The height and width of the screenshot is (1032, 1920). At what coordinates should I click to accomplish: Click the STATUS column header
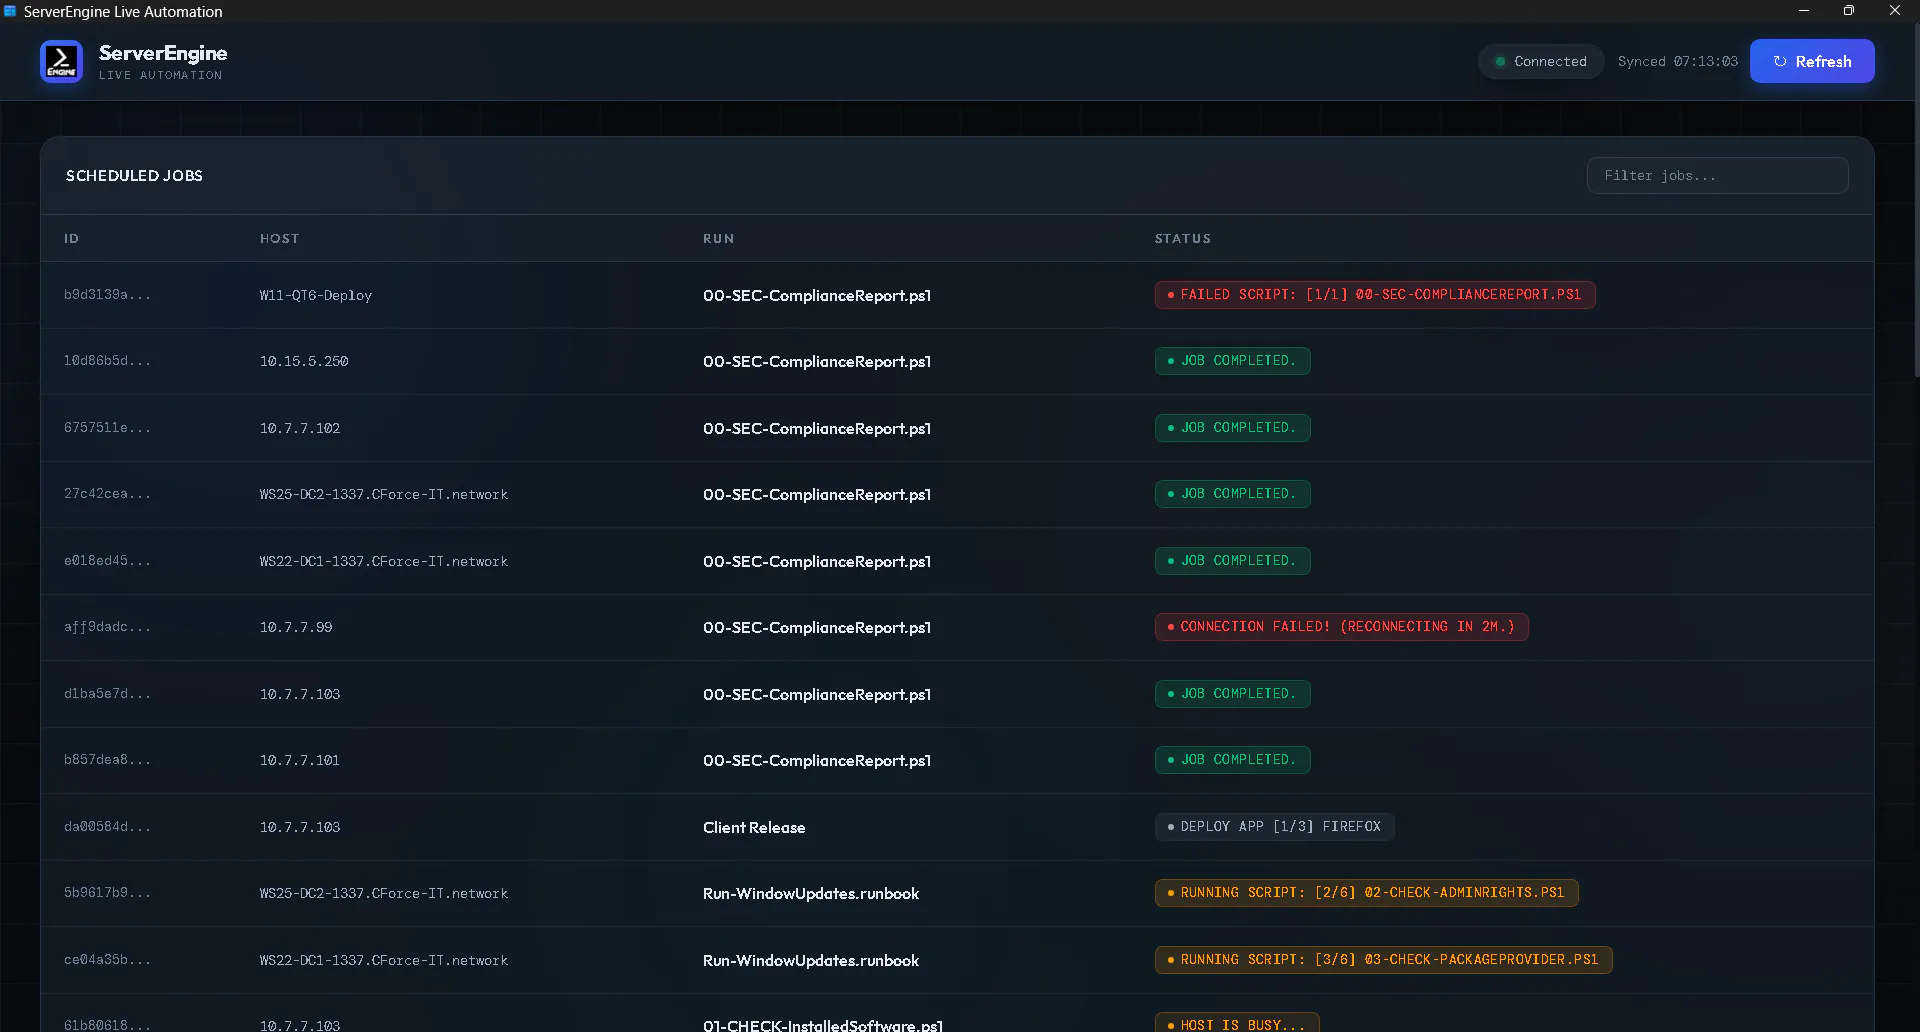[x=1182, y=239]
